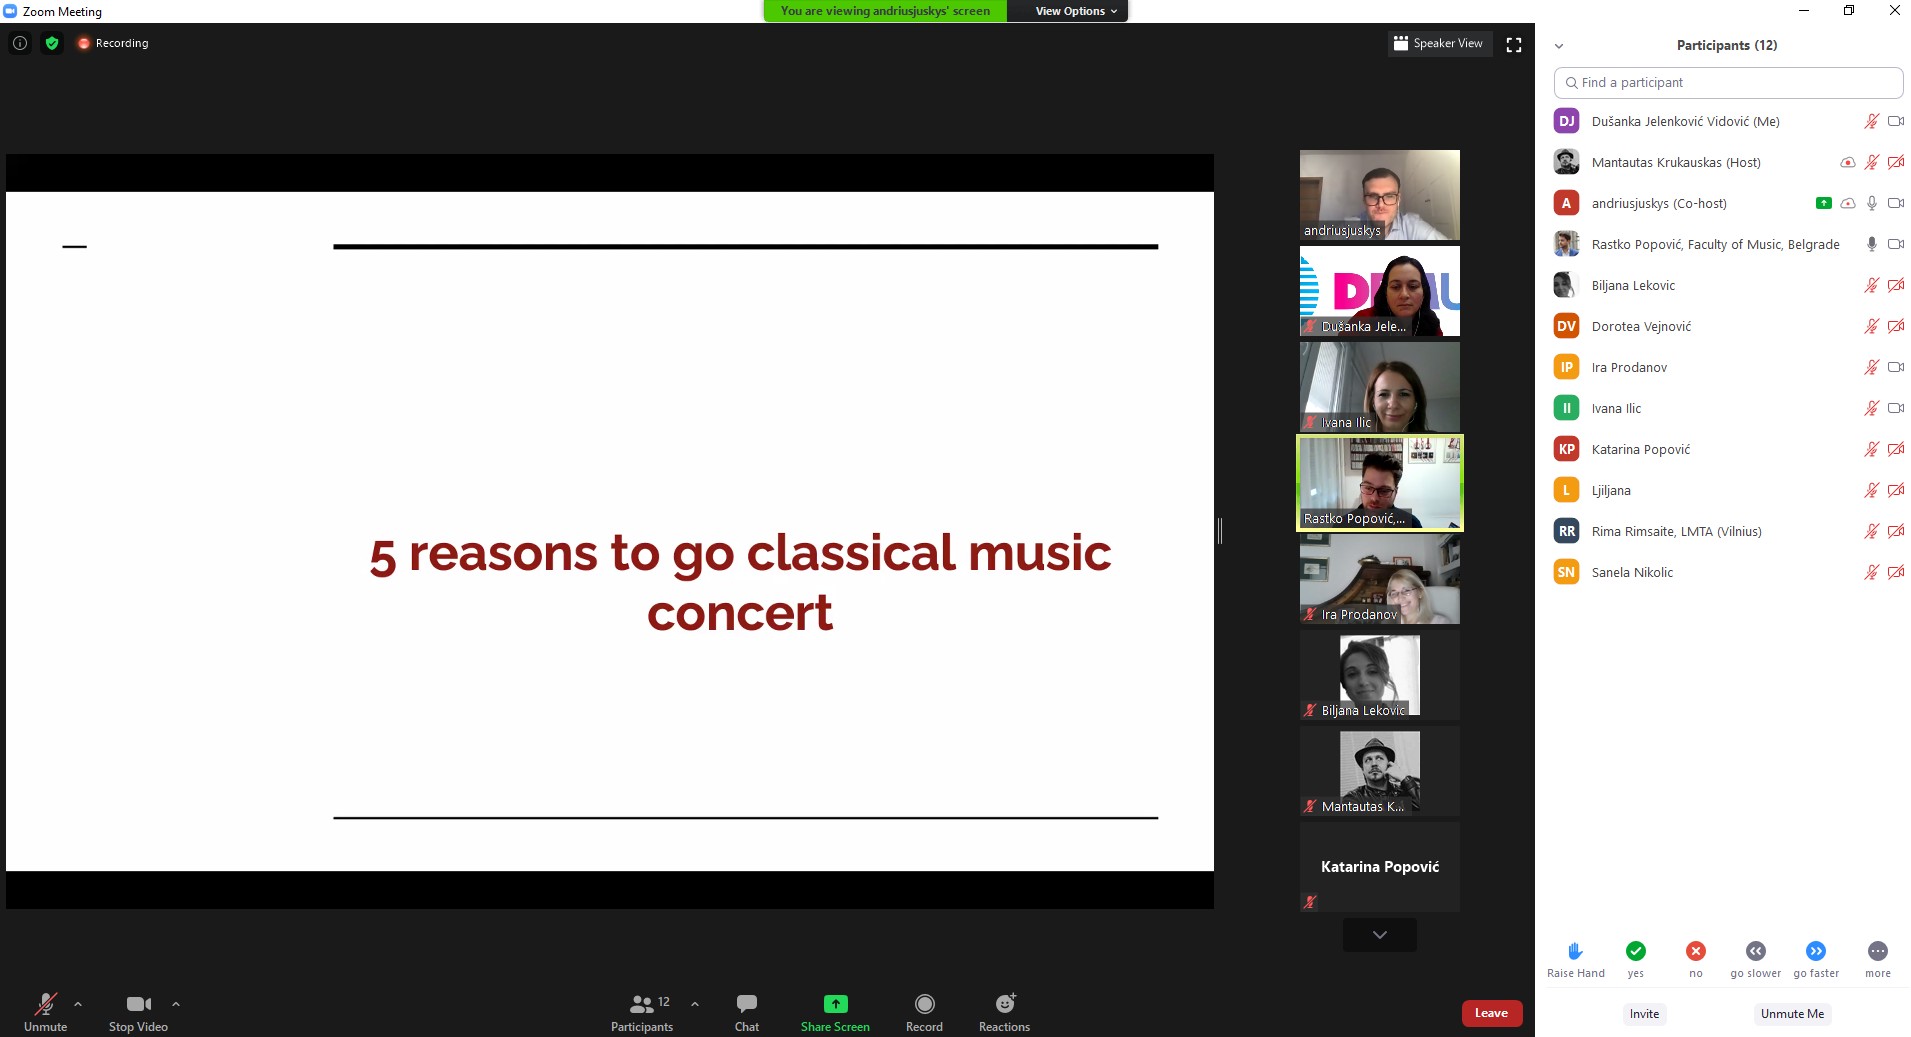Select Ira Prodanov video thumbnail
The width and height of the screenshot is (1911, 1037).
[x=1379, y=579]
